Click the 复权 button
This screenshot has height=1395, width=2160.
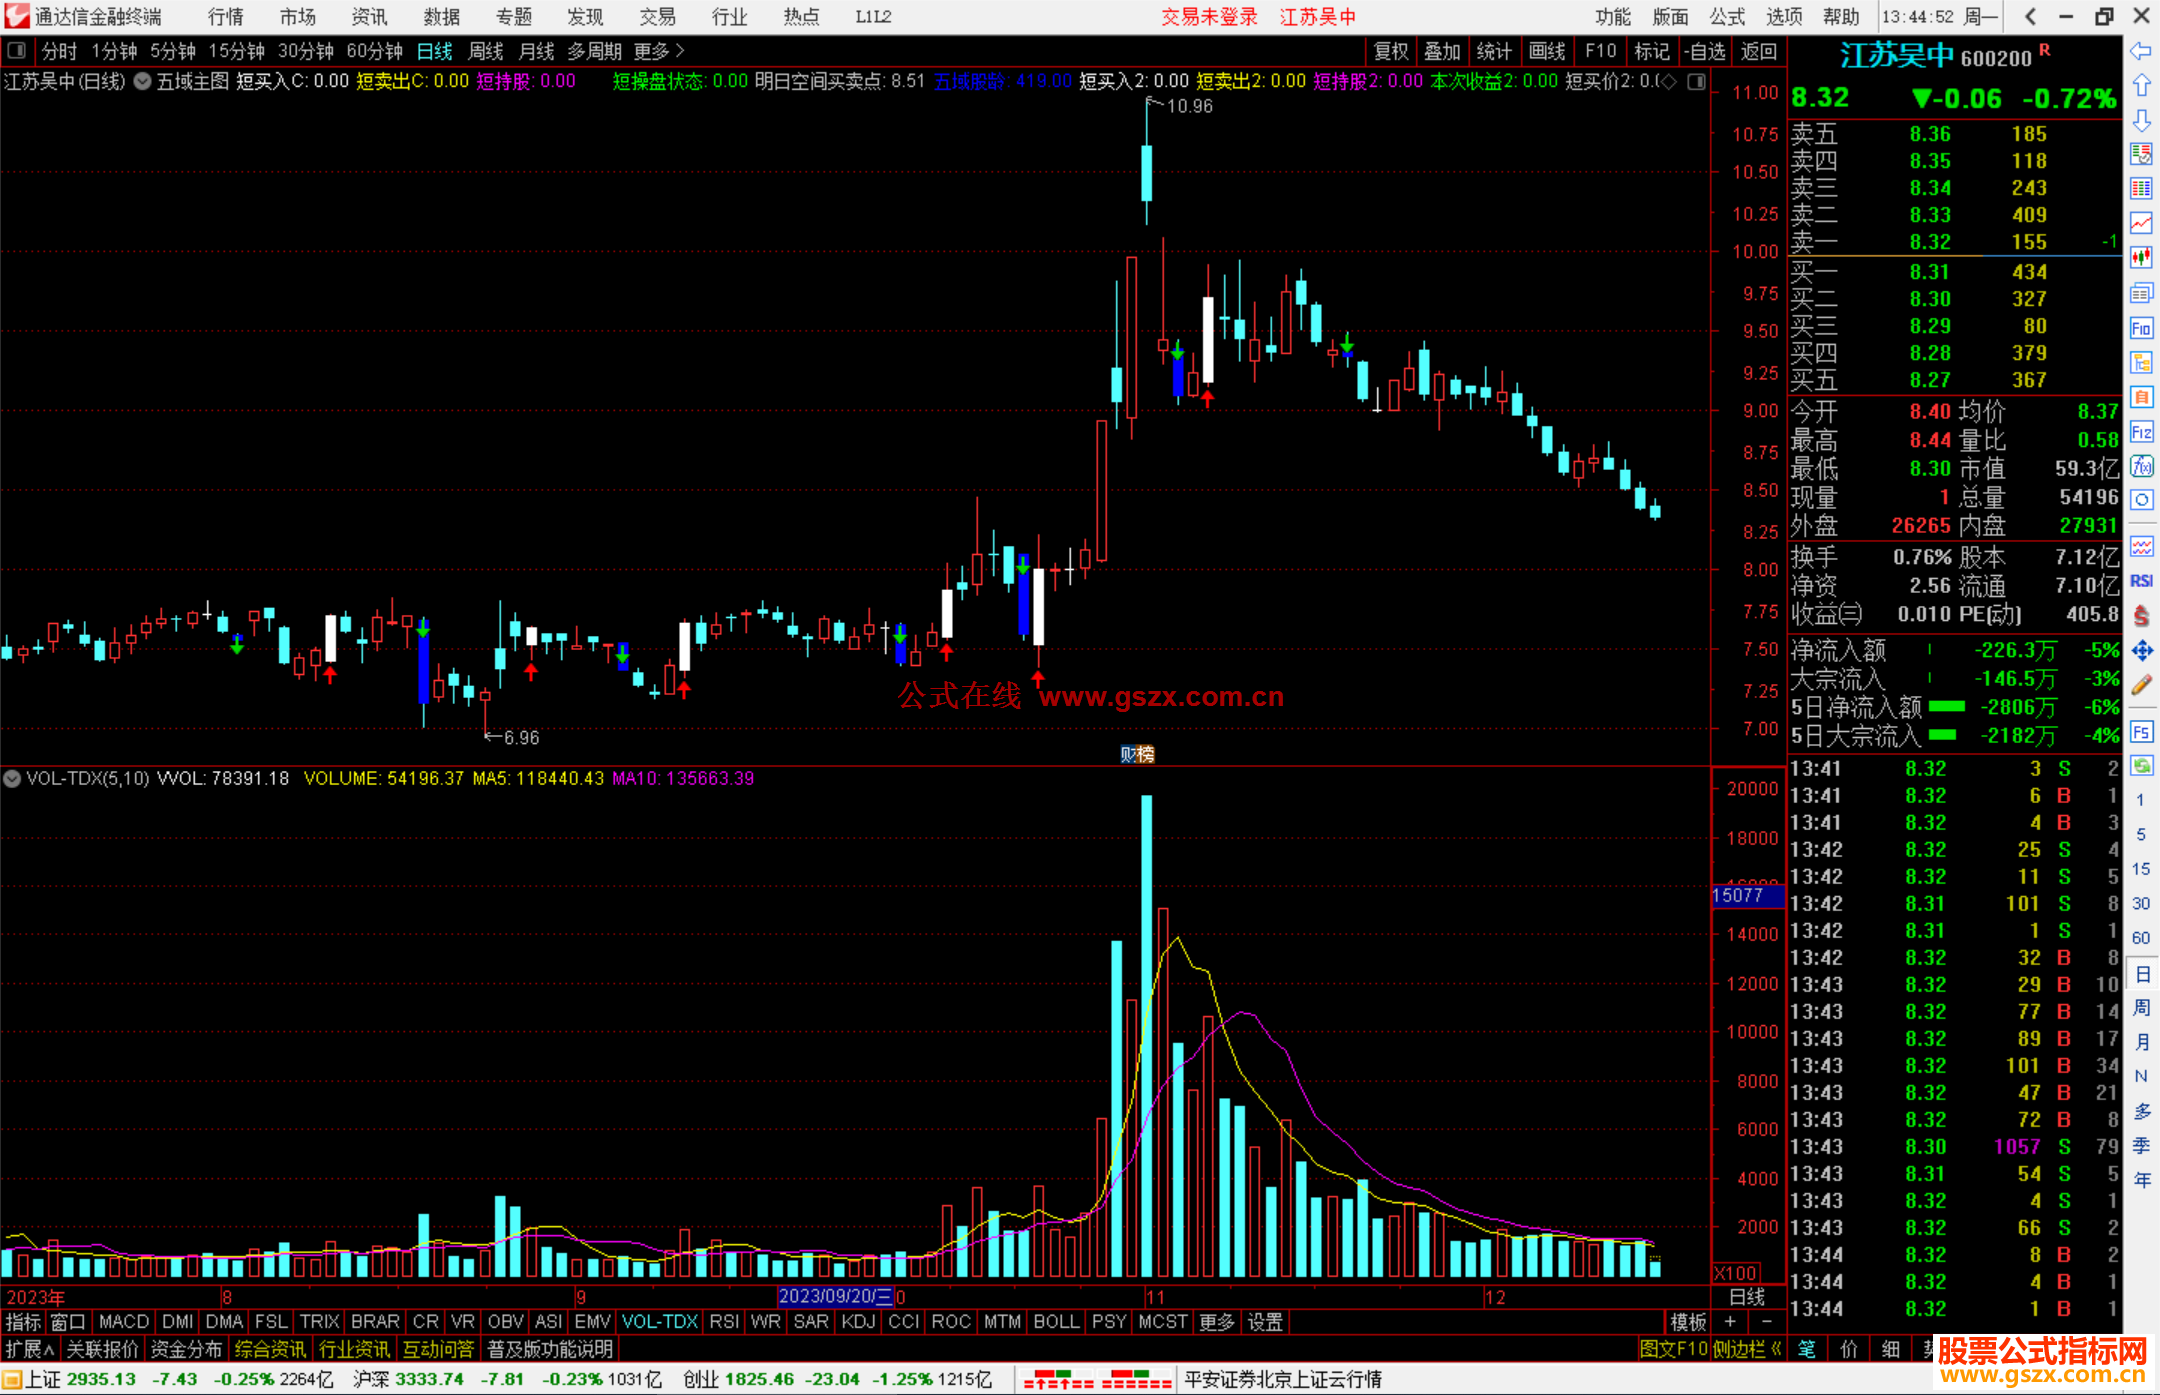1390,51
